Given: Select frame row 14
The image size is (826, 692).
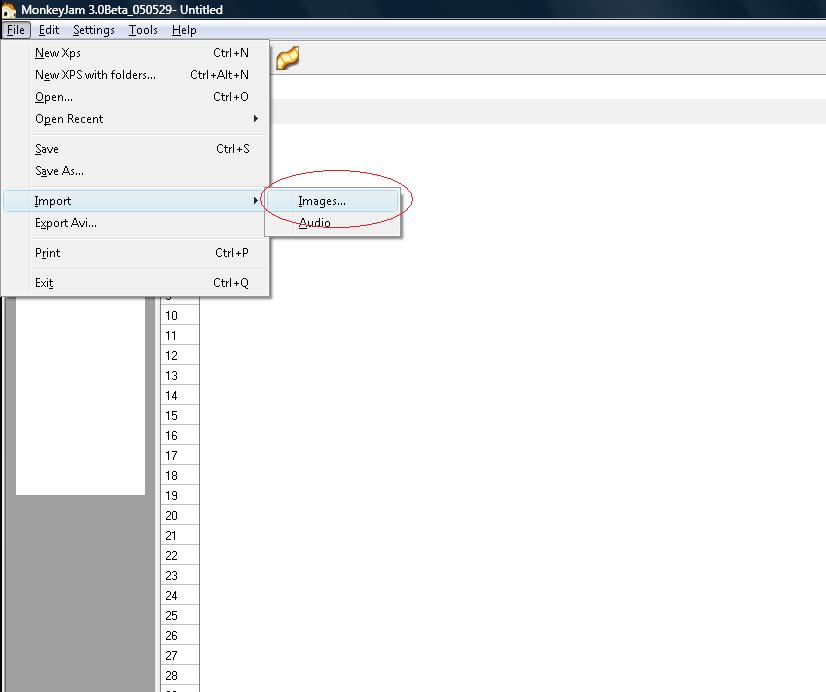Looking at the screenshot, I should [180, 396].
